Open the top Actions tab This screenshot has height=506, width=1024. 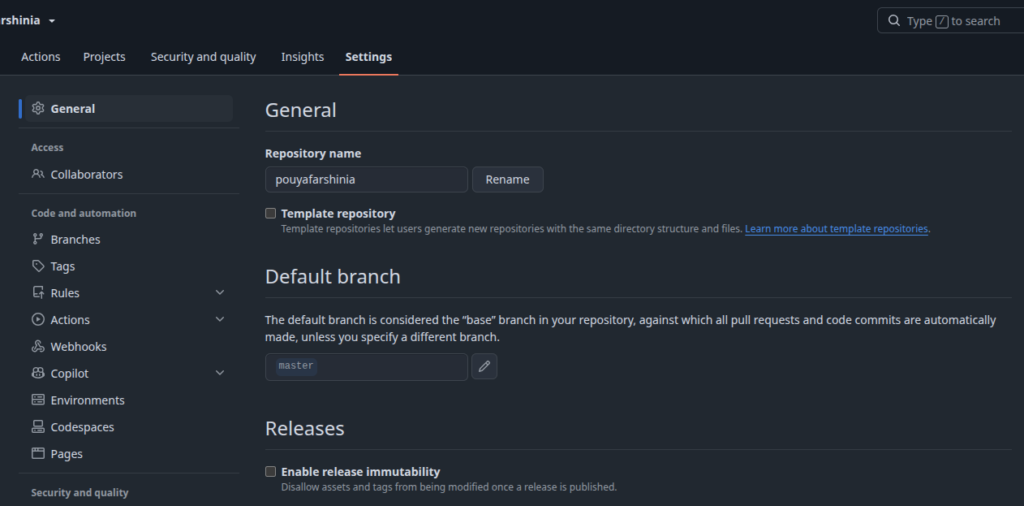(40, 57)
